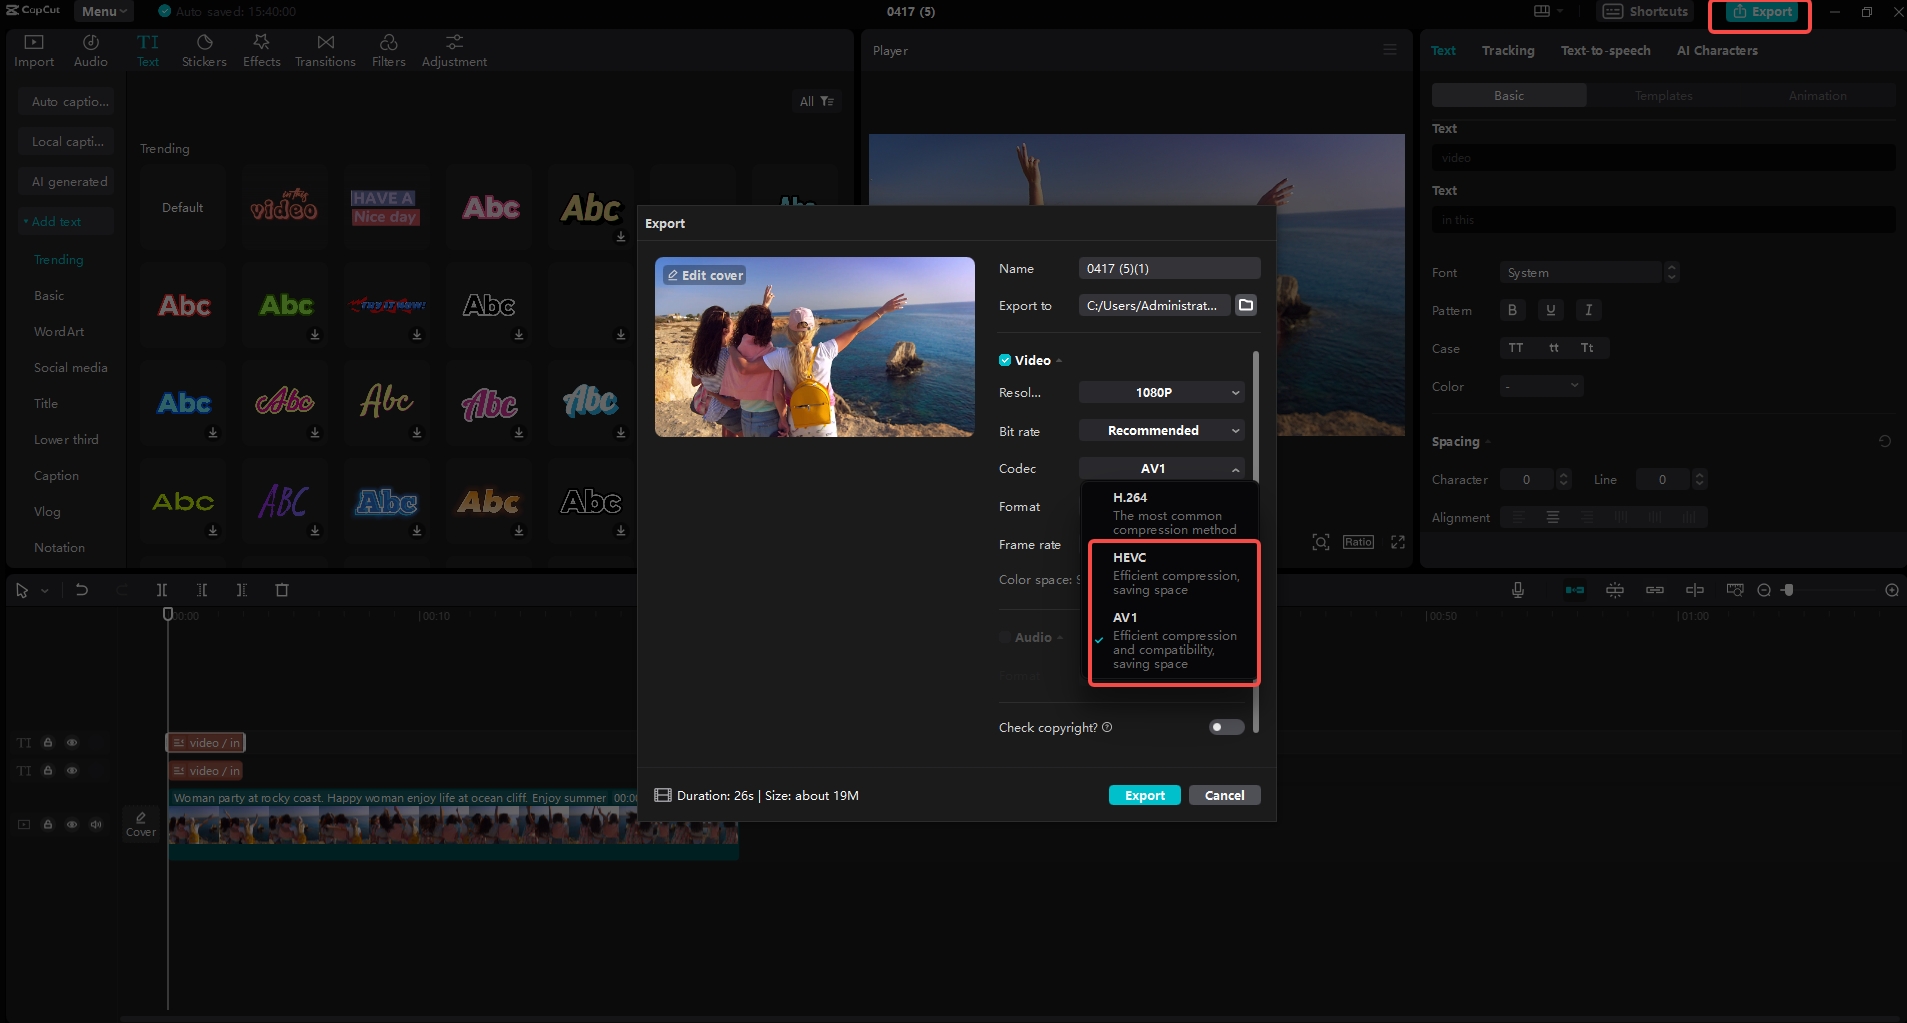Expand the Bit rate dropdown showing Recommended
This screenshot has width=1907, height=1023.
click(x=1160, y=430)
